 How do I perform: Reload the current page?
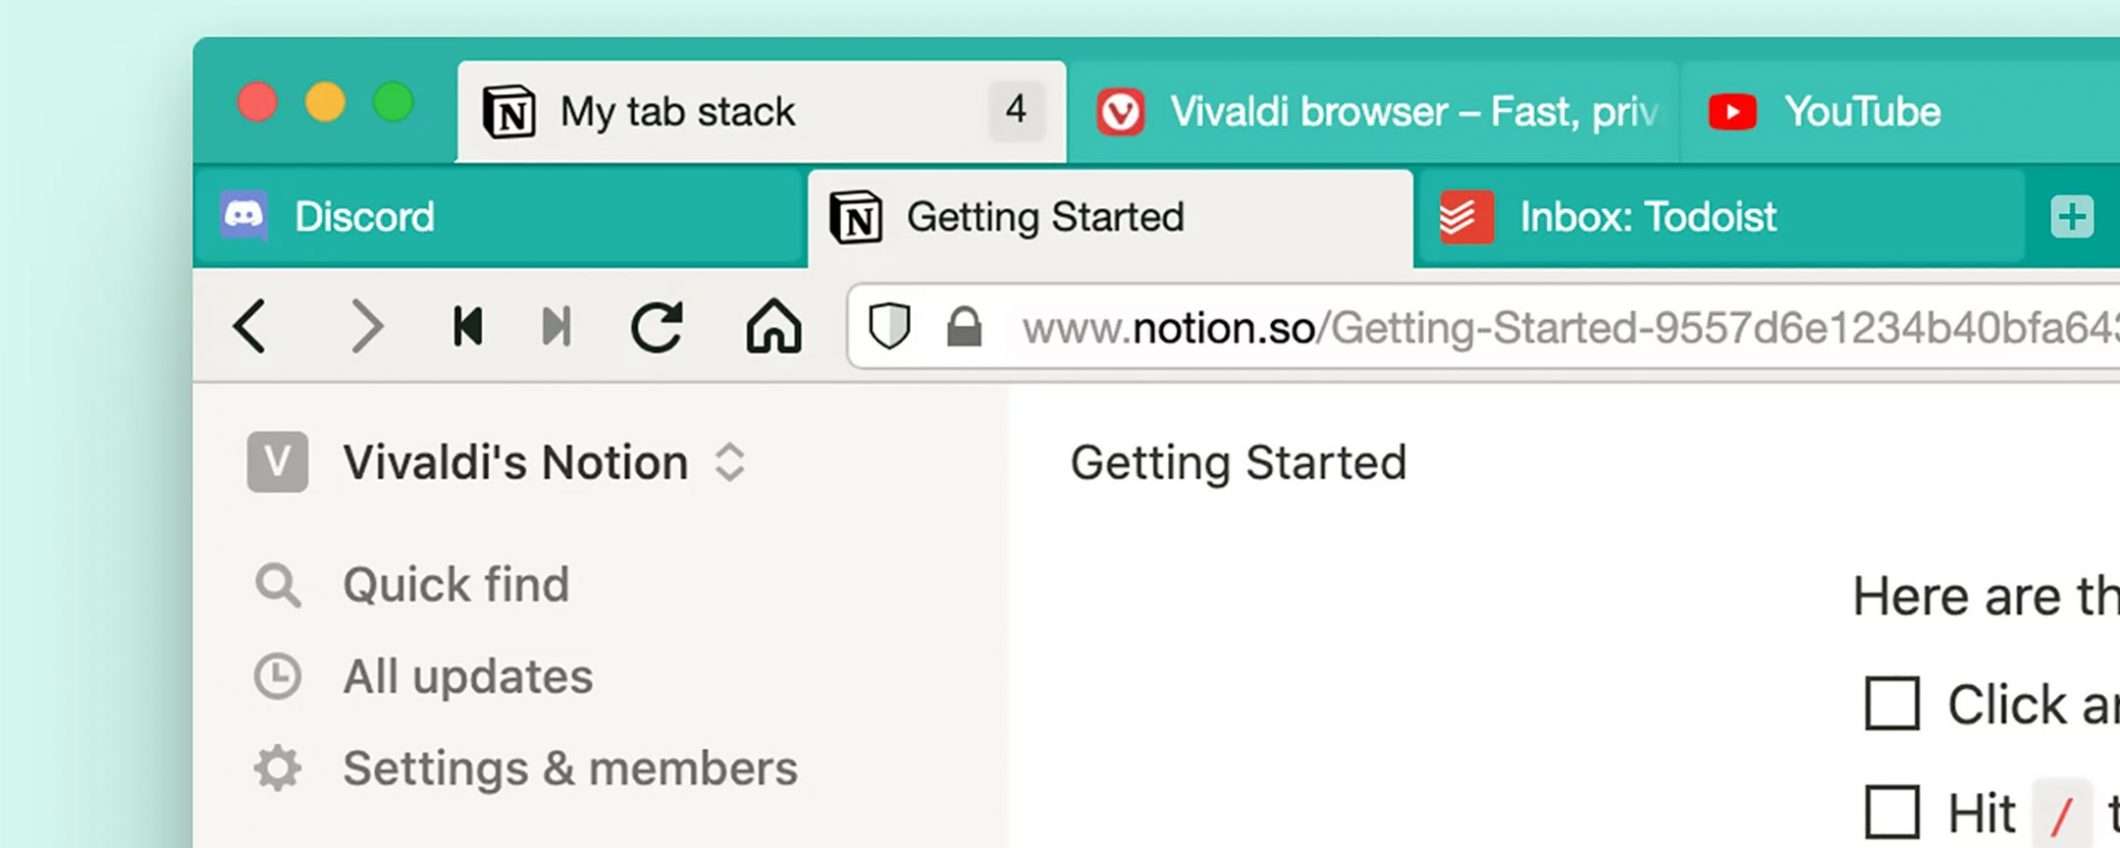coord(656,327)
